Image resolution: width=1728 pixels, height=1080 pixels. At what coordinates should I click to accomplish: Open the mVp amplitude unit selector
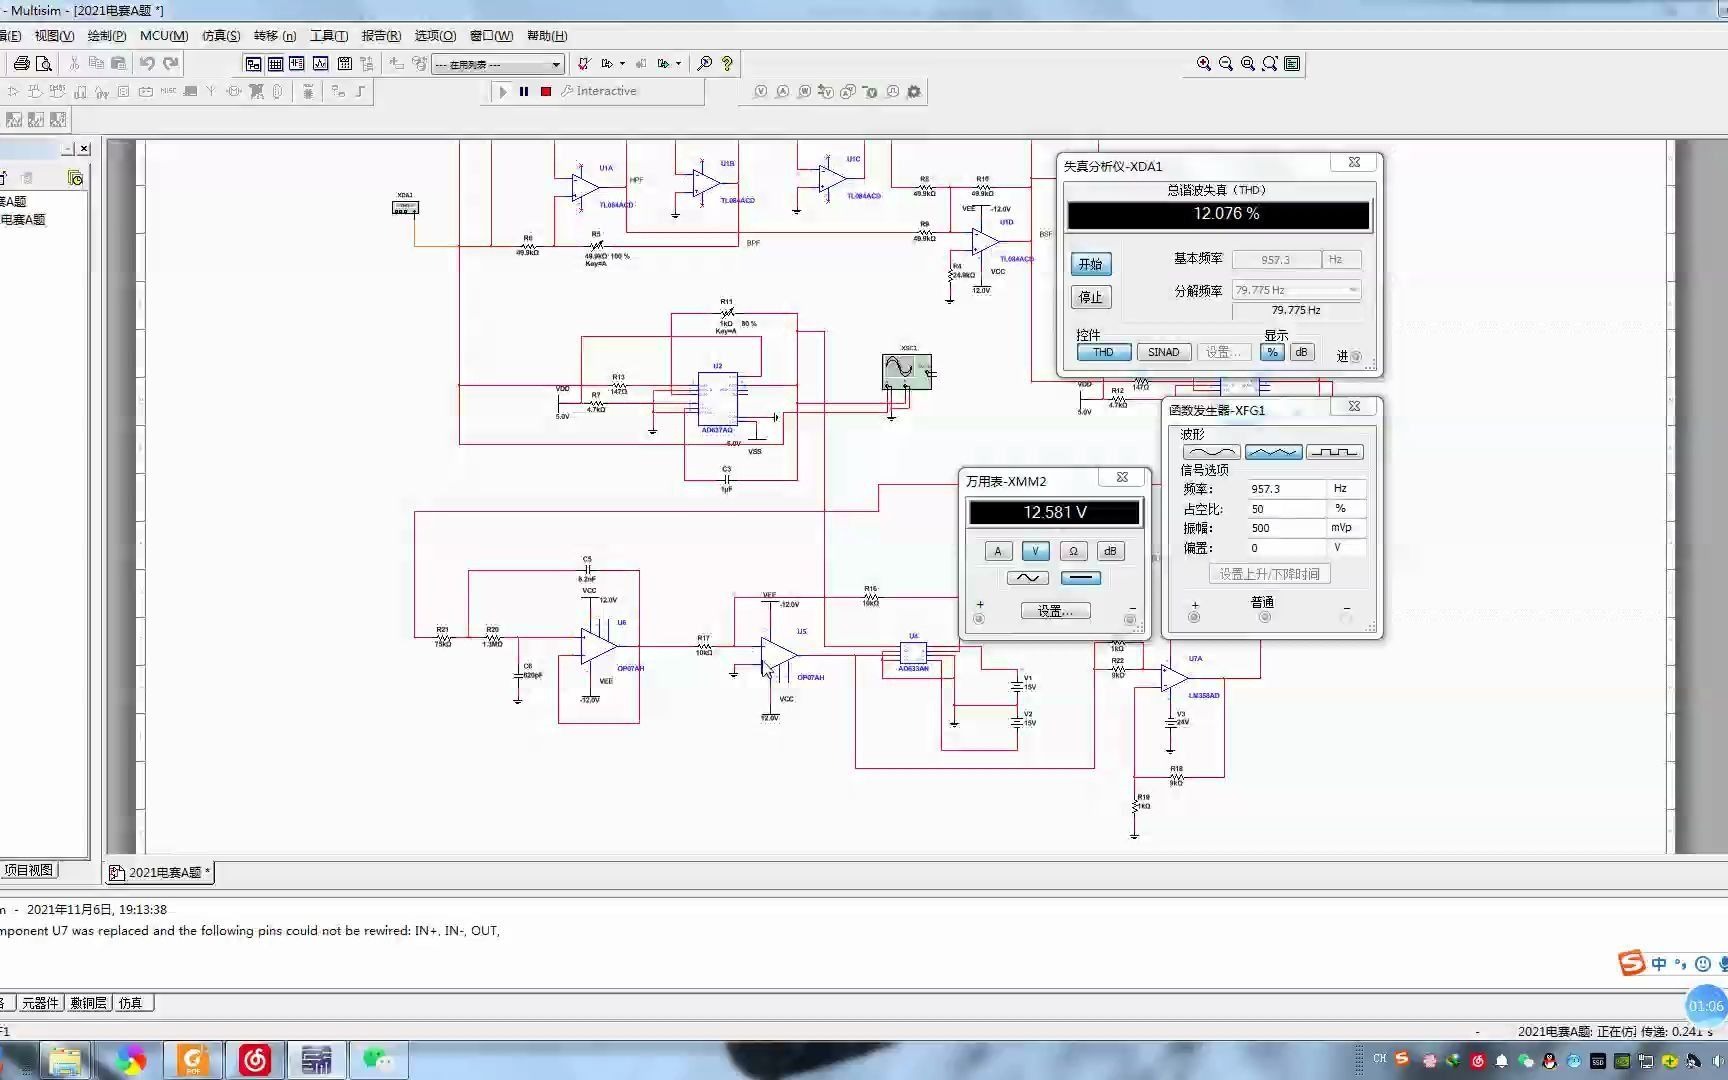pos(1346,528)
